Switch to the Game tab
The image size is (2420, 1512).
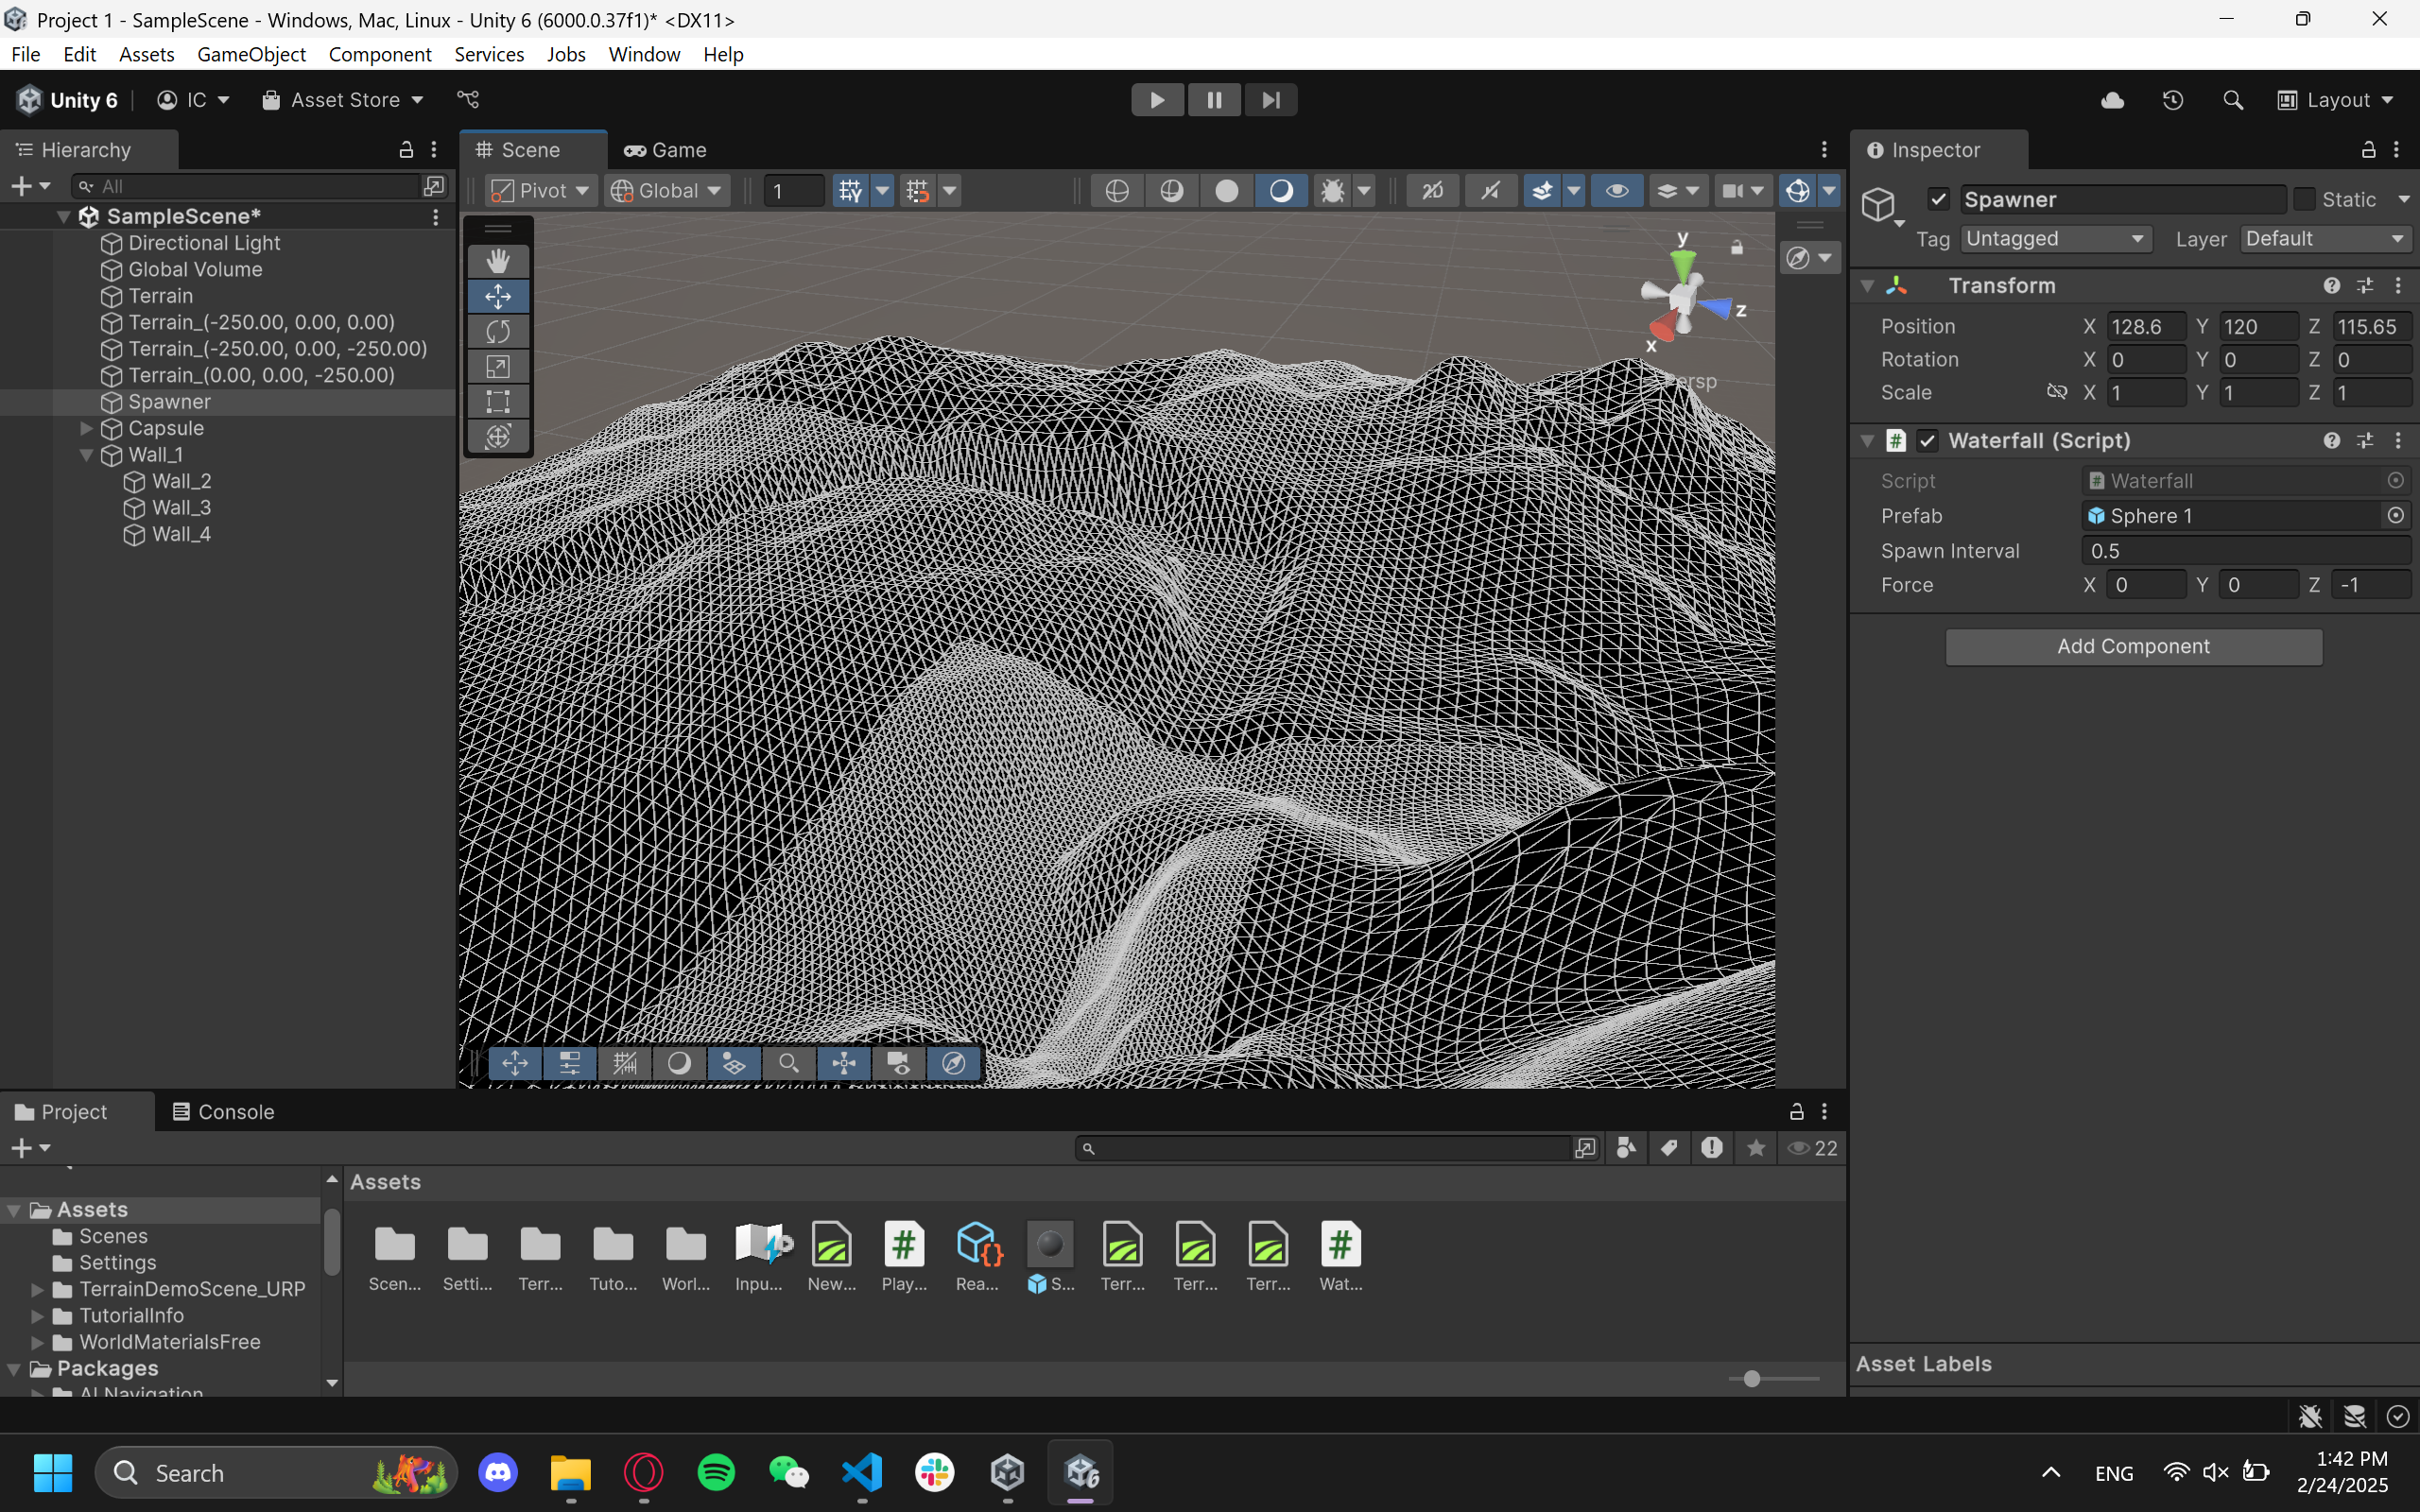coord(665,150)
